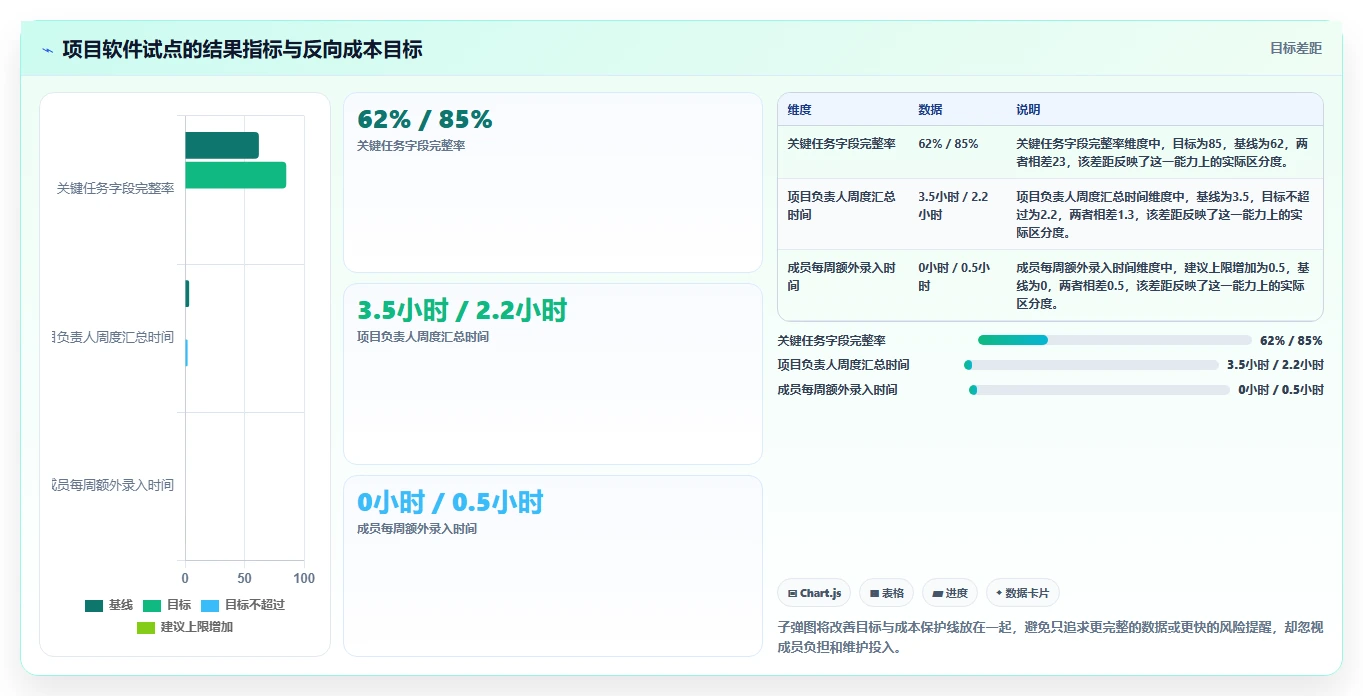Click the chart axis label 关键任务字段完整率
This screenshot has height=696, width=1363.
(115, 188)
